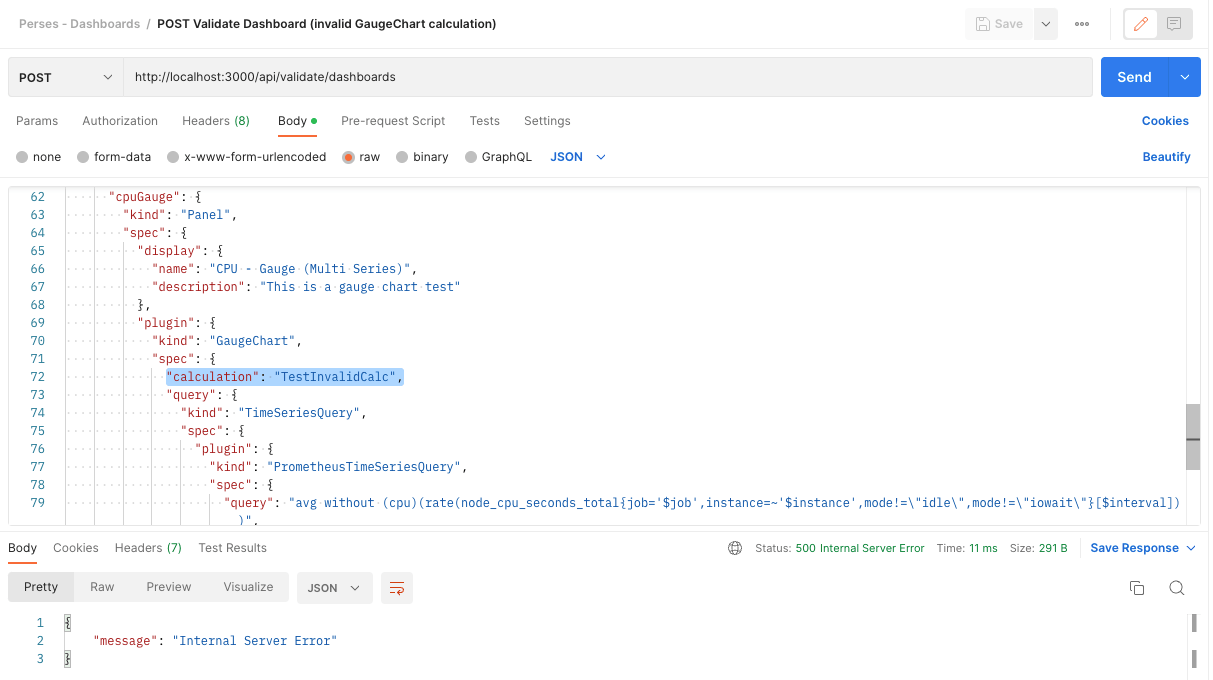The height and width of the screenshot is (680, 1213).
Task: Click the Save Response link
Action: click(x=1134, y=548)
